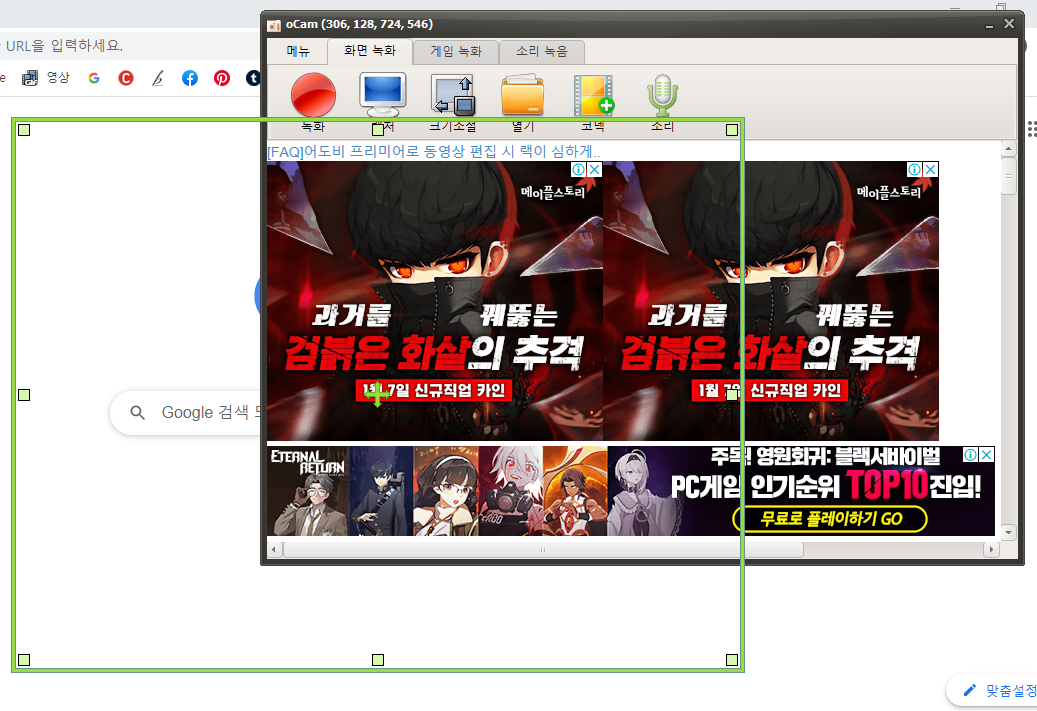The width and height of the screenshot is (1037, 711).
Task: Click the Chrome URL address bar
Action: [130, 46]
